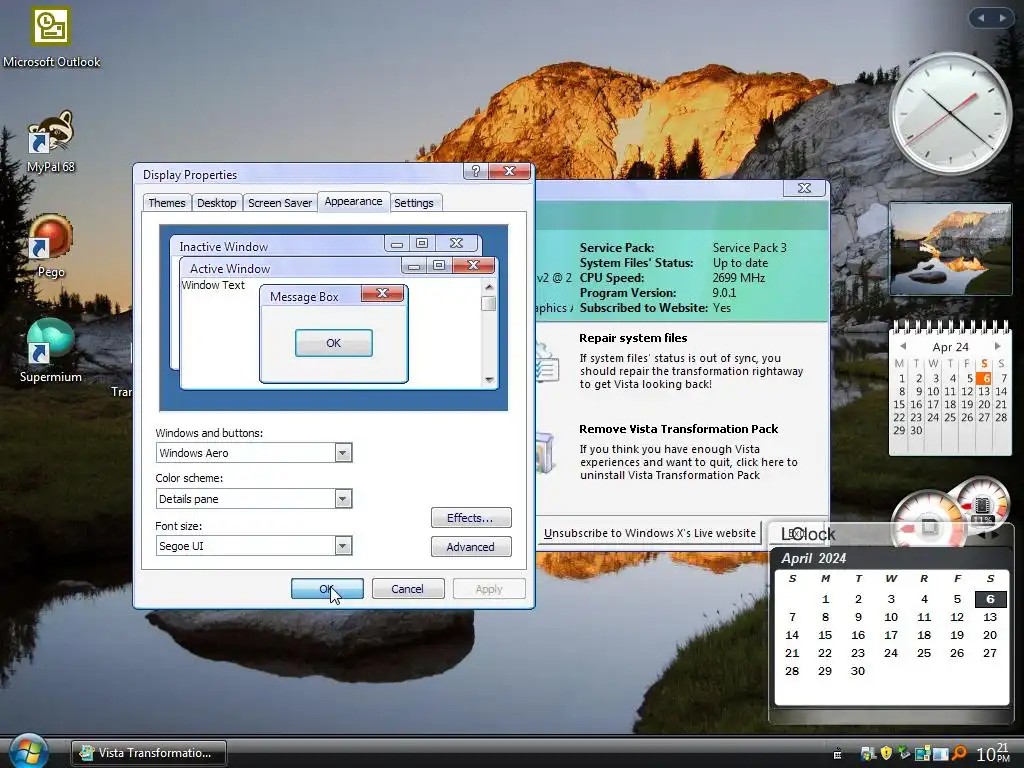Click OK in the preview Message Box
The height and width of the screenshot is (768, 1024).
(334, 343)
